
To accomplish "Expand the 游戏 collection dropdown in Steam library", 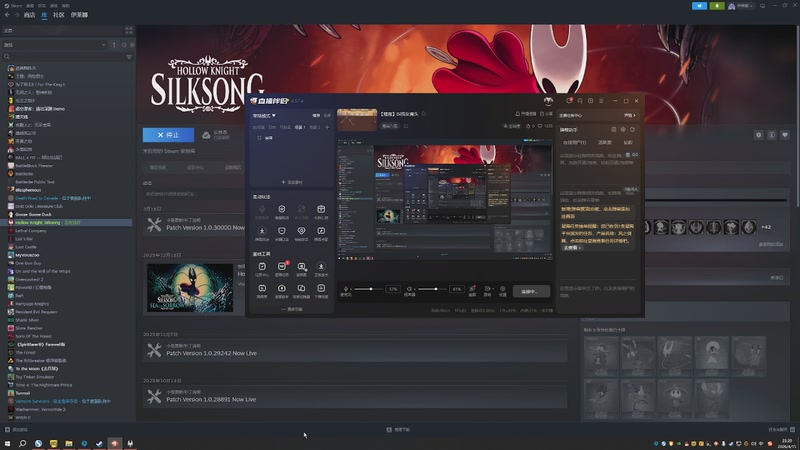I will coord(54,45).
